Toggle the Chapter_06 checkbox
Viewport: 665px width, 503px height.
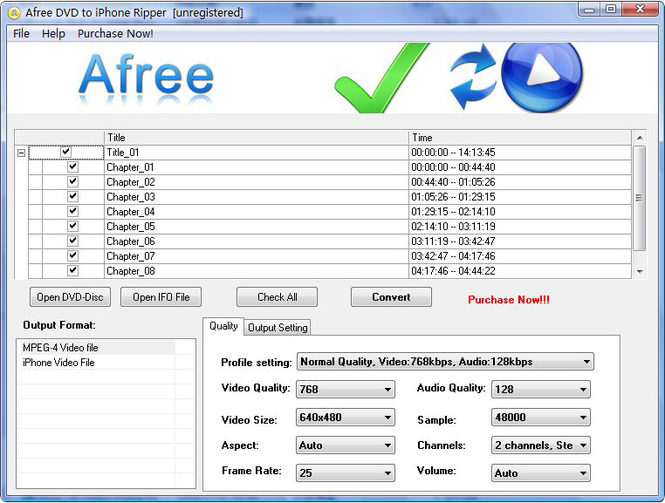point(73,240)
